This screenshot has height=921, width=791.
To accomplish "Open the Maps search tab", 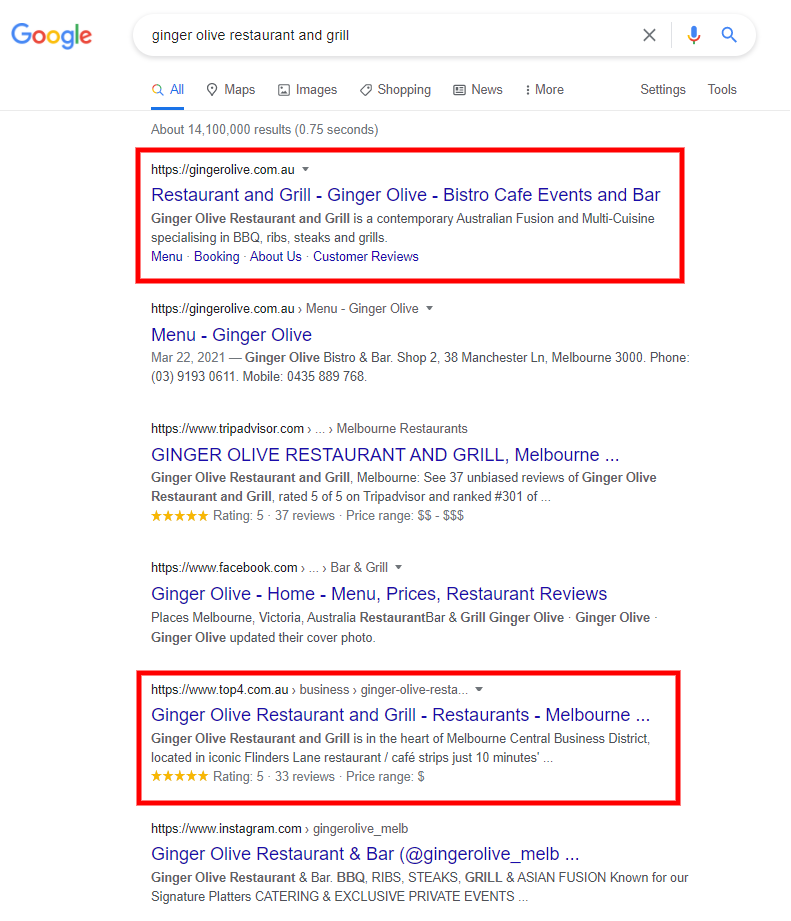I will [x=230, y=90].
